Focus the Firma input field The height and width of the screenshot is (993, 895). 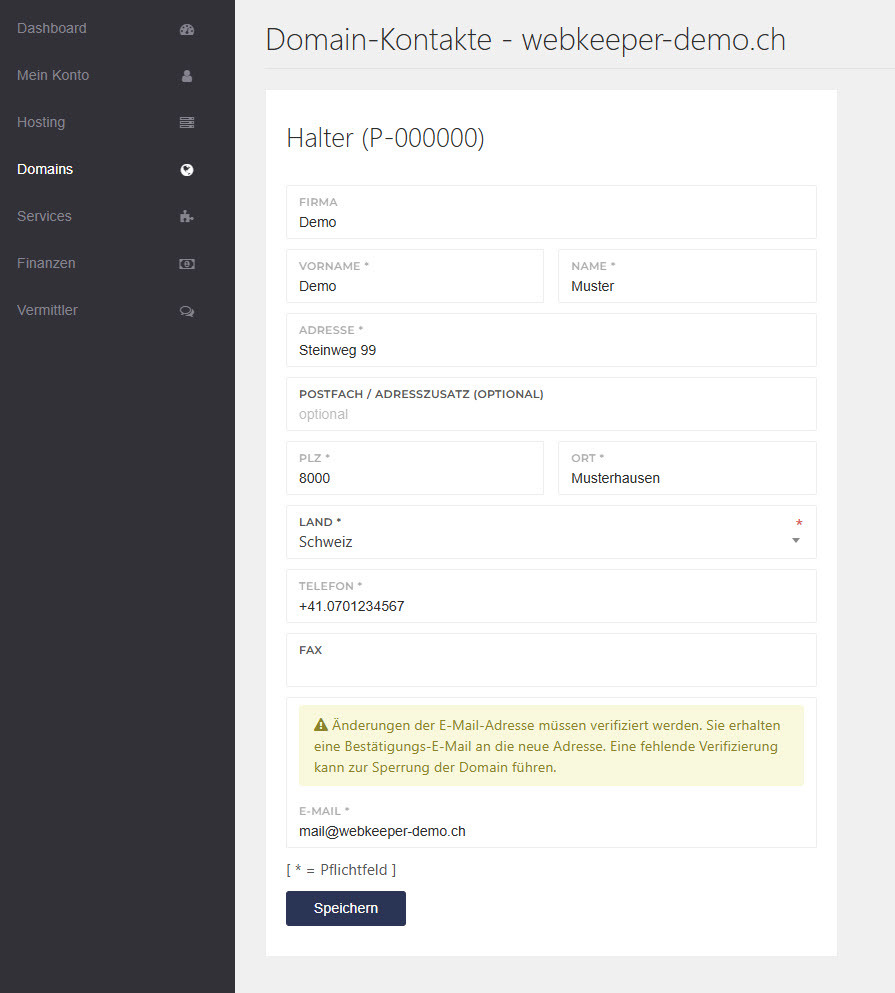tap(550, 222)
